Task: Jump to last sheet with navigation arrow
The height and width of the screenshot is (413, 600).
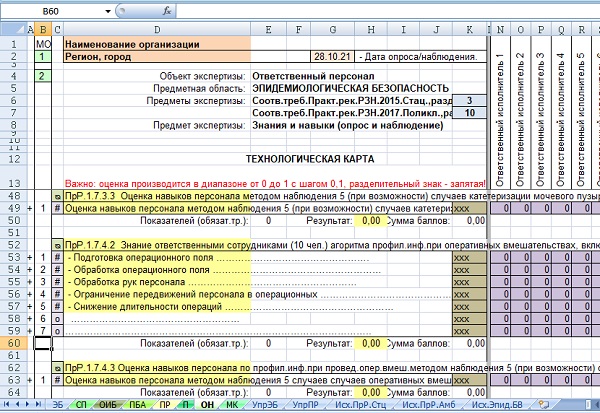Action: 38,404
